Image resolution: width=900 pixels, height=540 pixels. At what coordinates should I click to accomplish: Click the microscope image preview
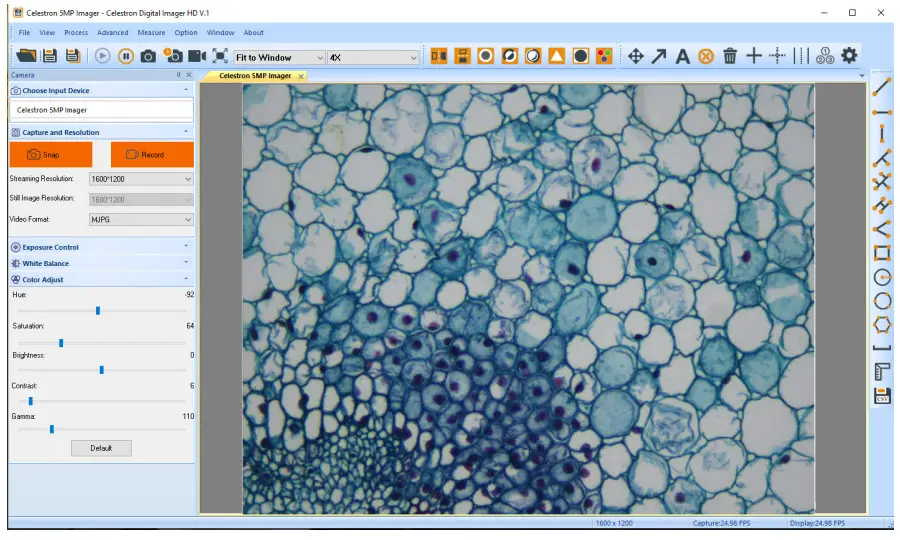[528, 298]
